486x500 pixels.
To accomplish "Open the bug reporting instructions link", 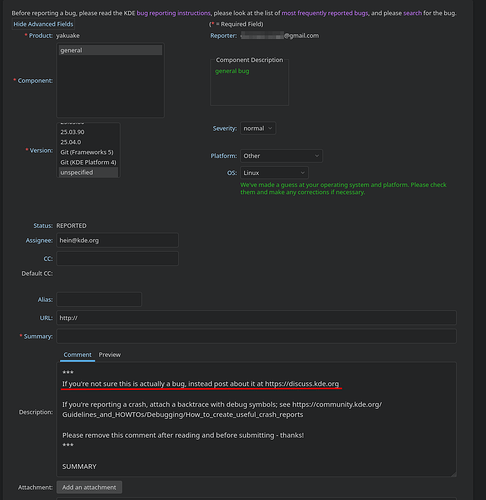I will [x=174, y=13].
